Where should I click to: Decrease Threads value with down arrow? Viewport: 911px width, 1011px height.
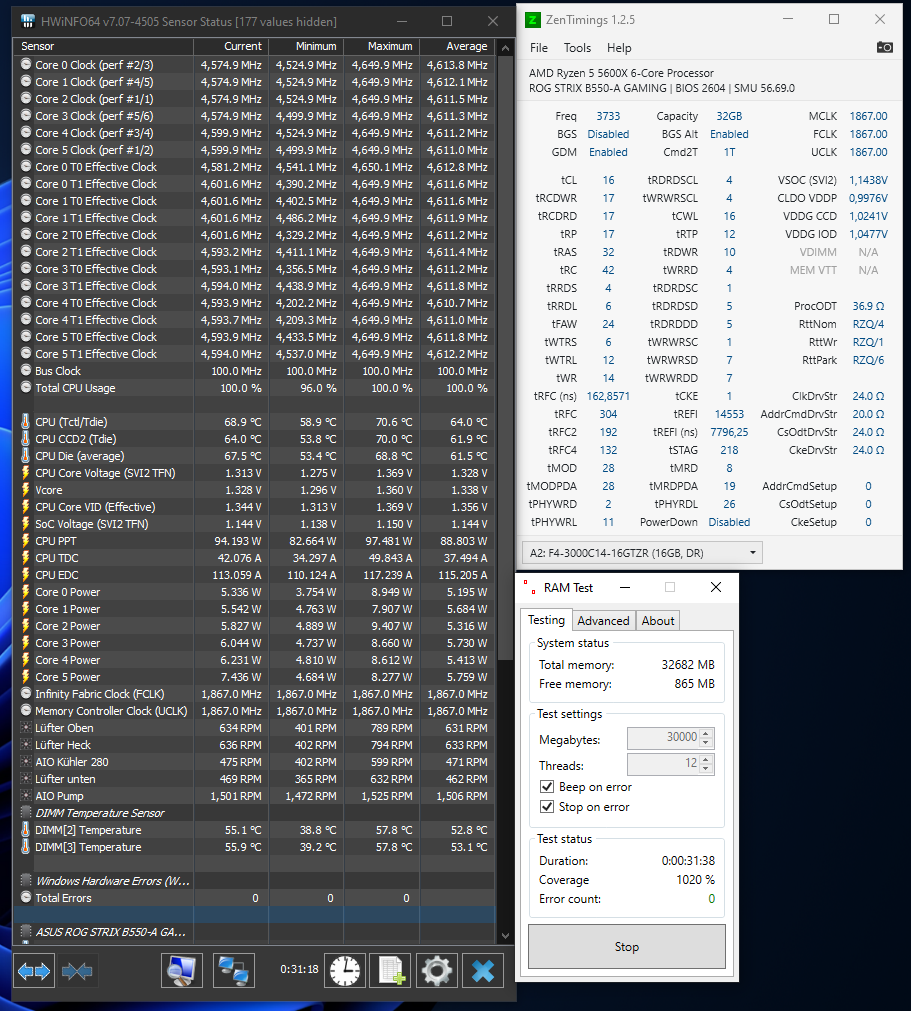[706, 769]
